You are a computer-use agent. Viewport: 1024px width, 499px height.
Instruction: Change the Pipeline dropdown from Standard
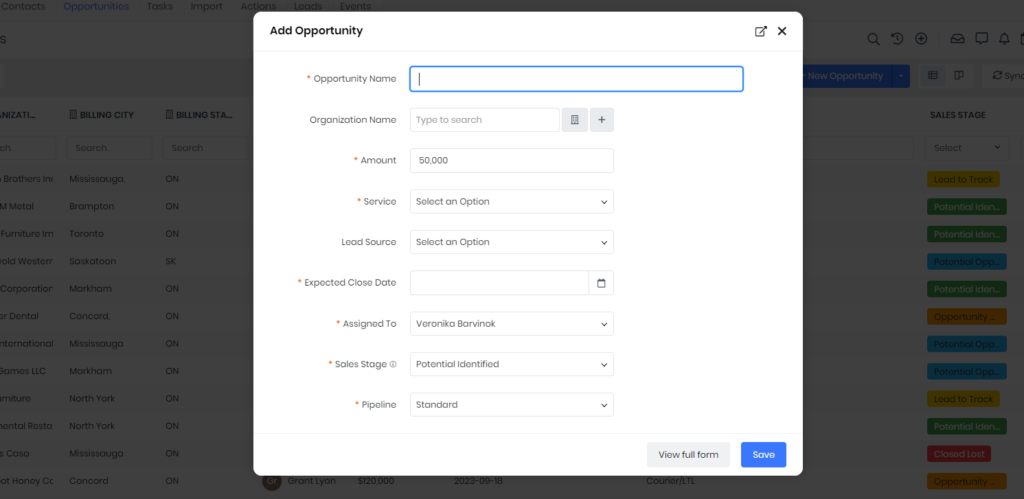[512, 405]
